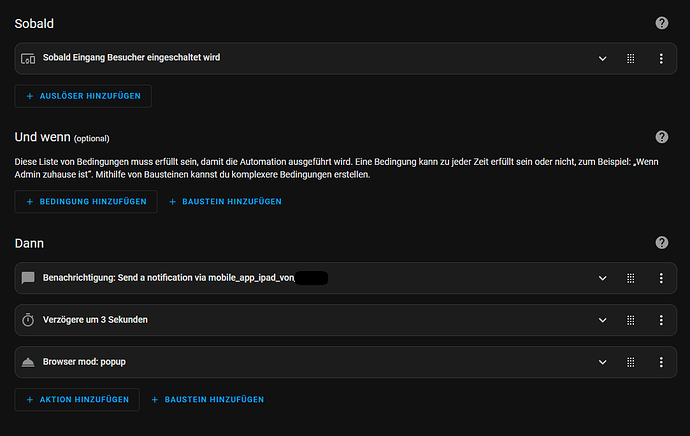Open help for the Dann section
690x436 pixels.
(x=661, y=242)
